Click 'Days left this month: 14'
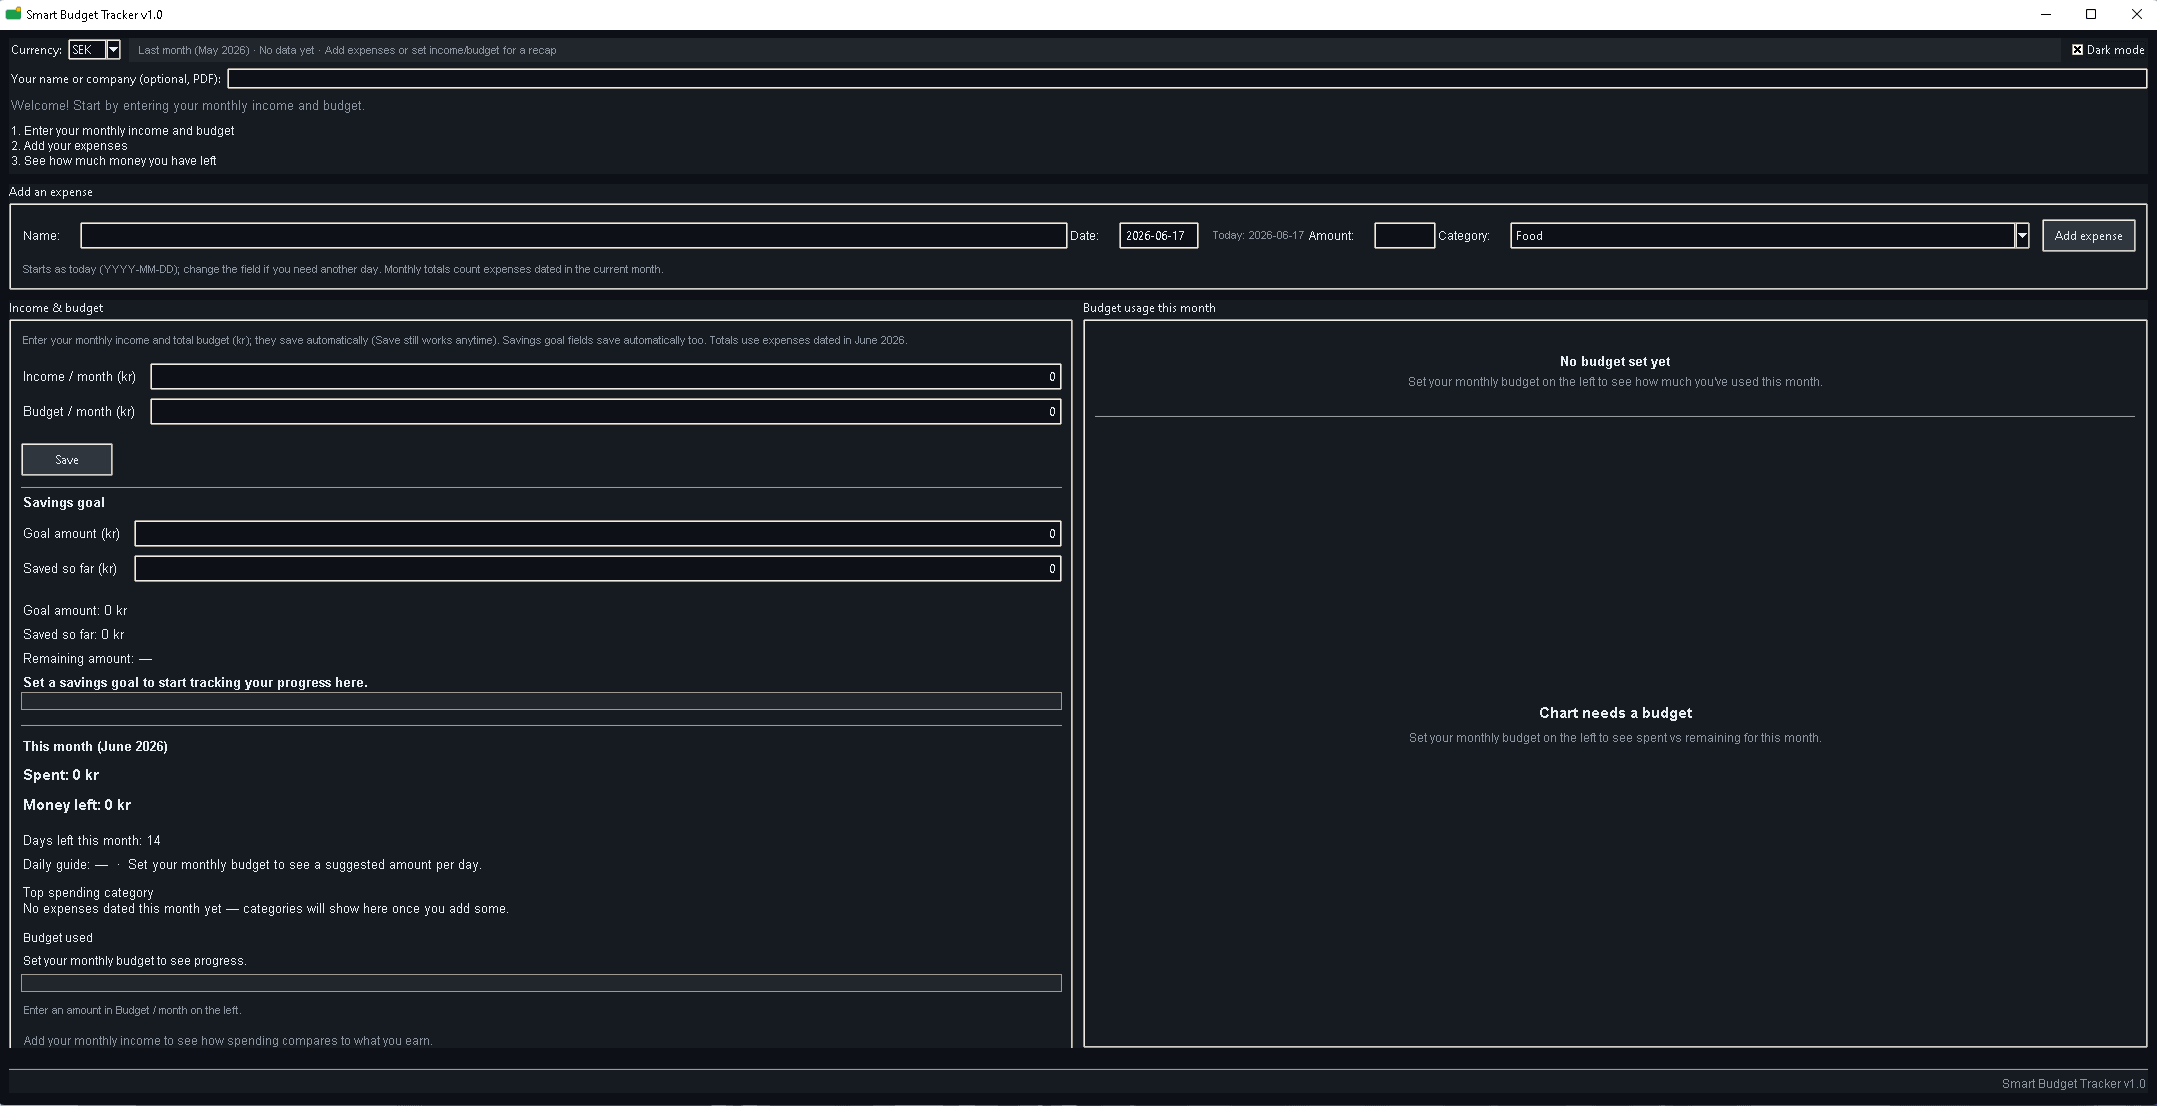 click(x=92, y=841)
